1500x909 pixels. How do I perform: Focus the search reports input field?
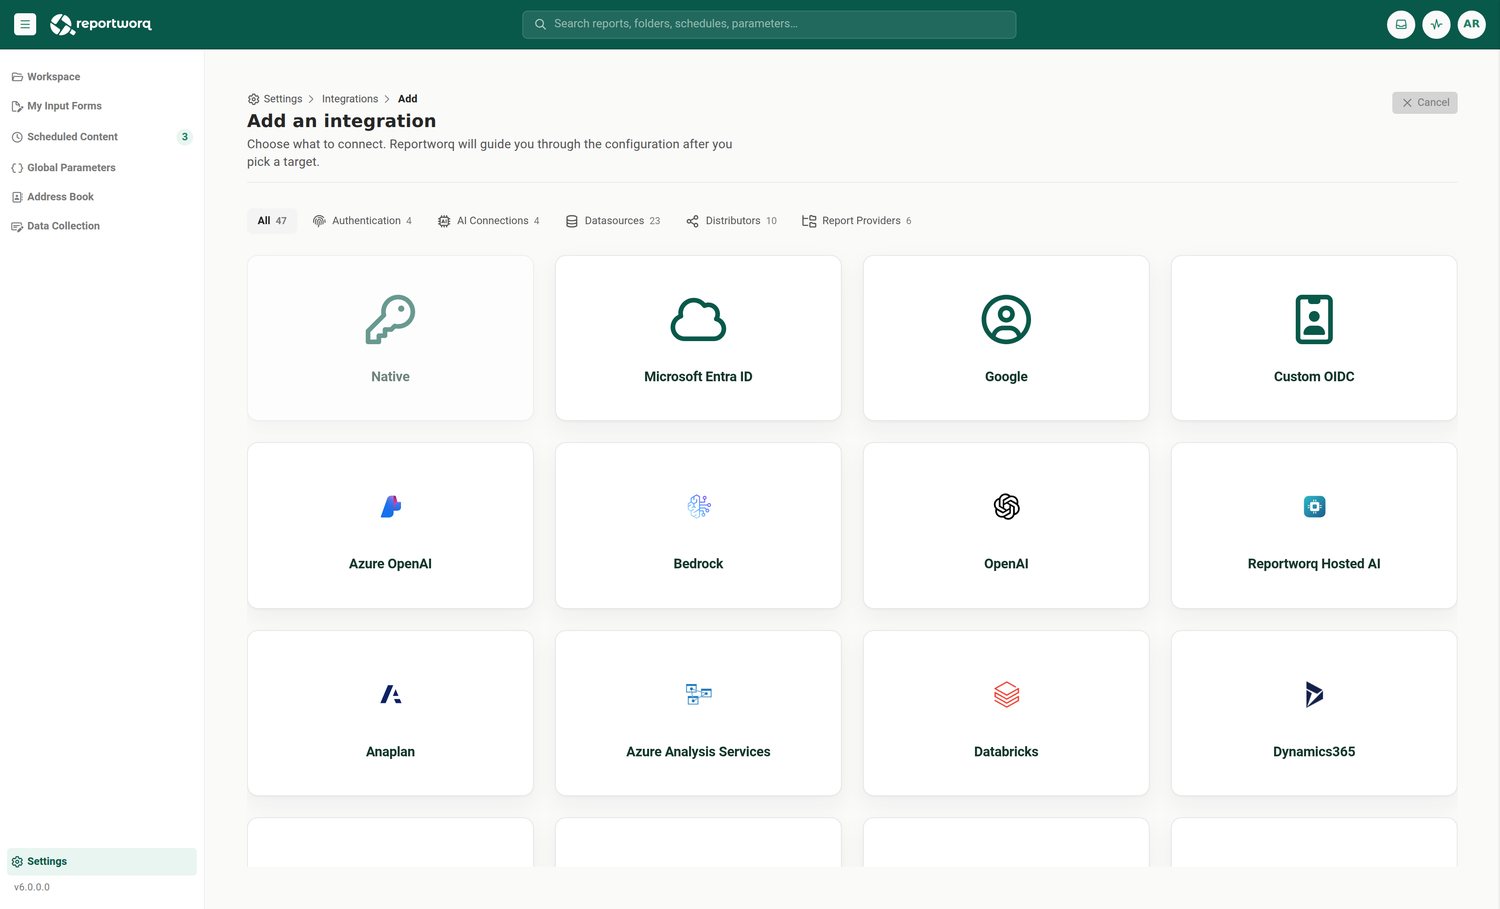pyautogui.click(x=769, y=24)
